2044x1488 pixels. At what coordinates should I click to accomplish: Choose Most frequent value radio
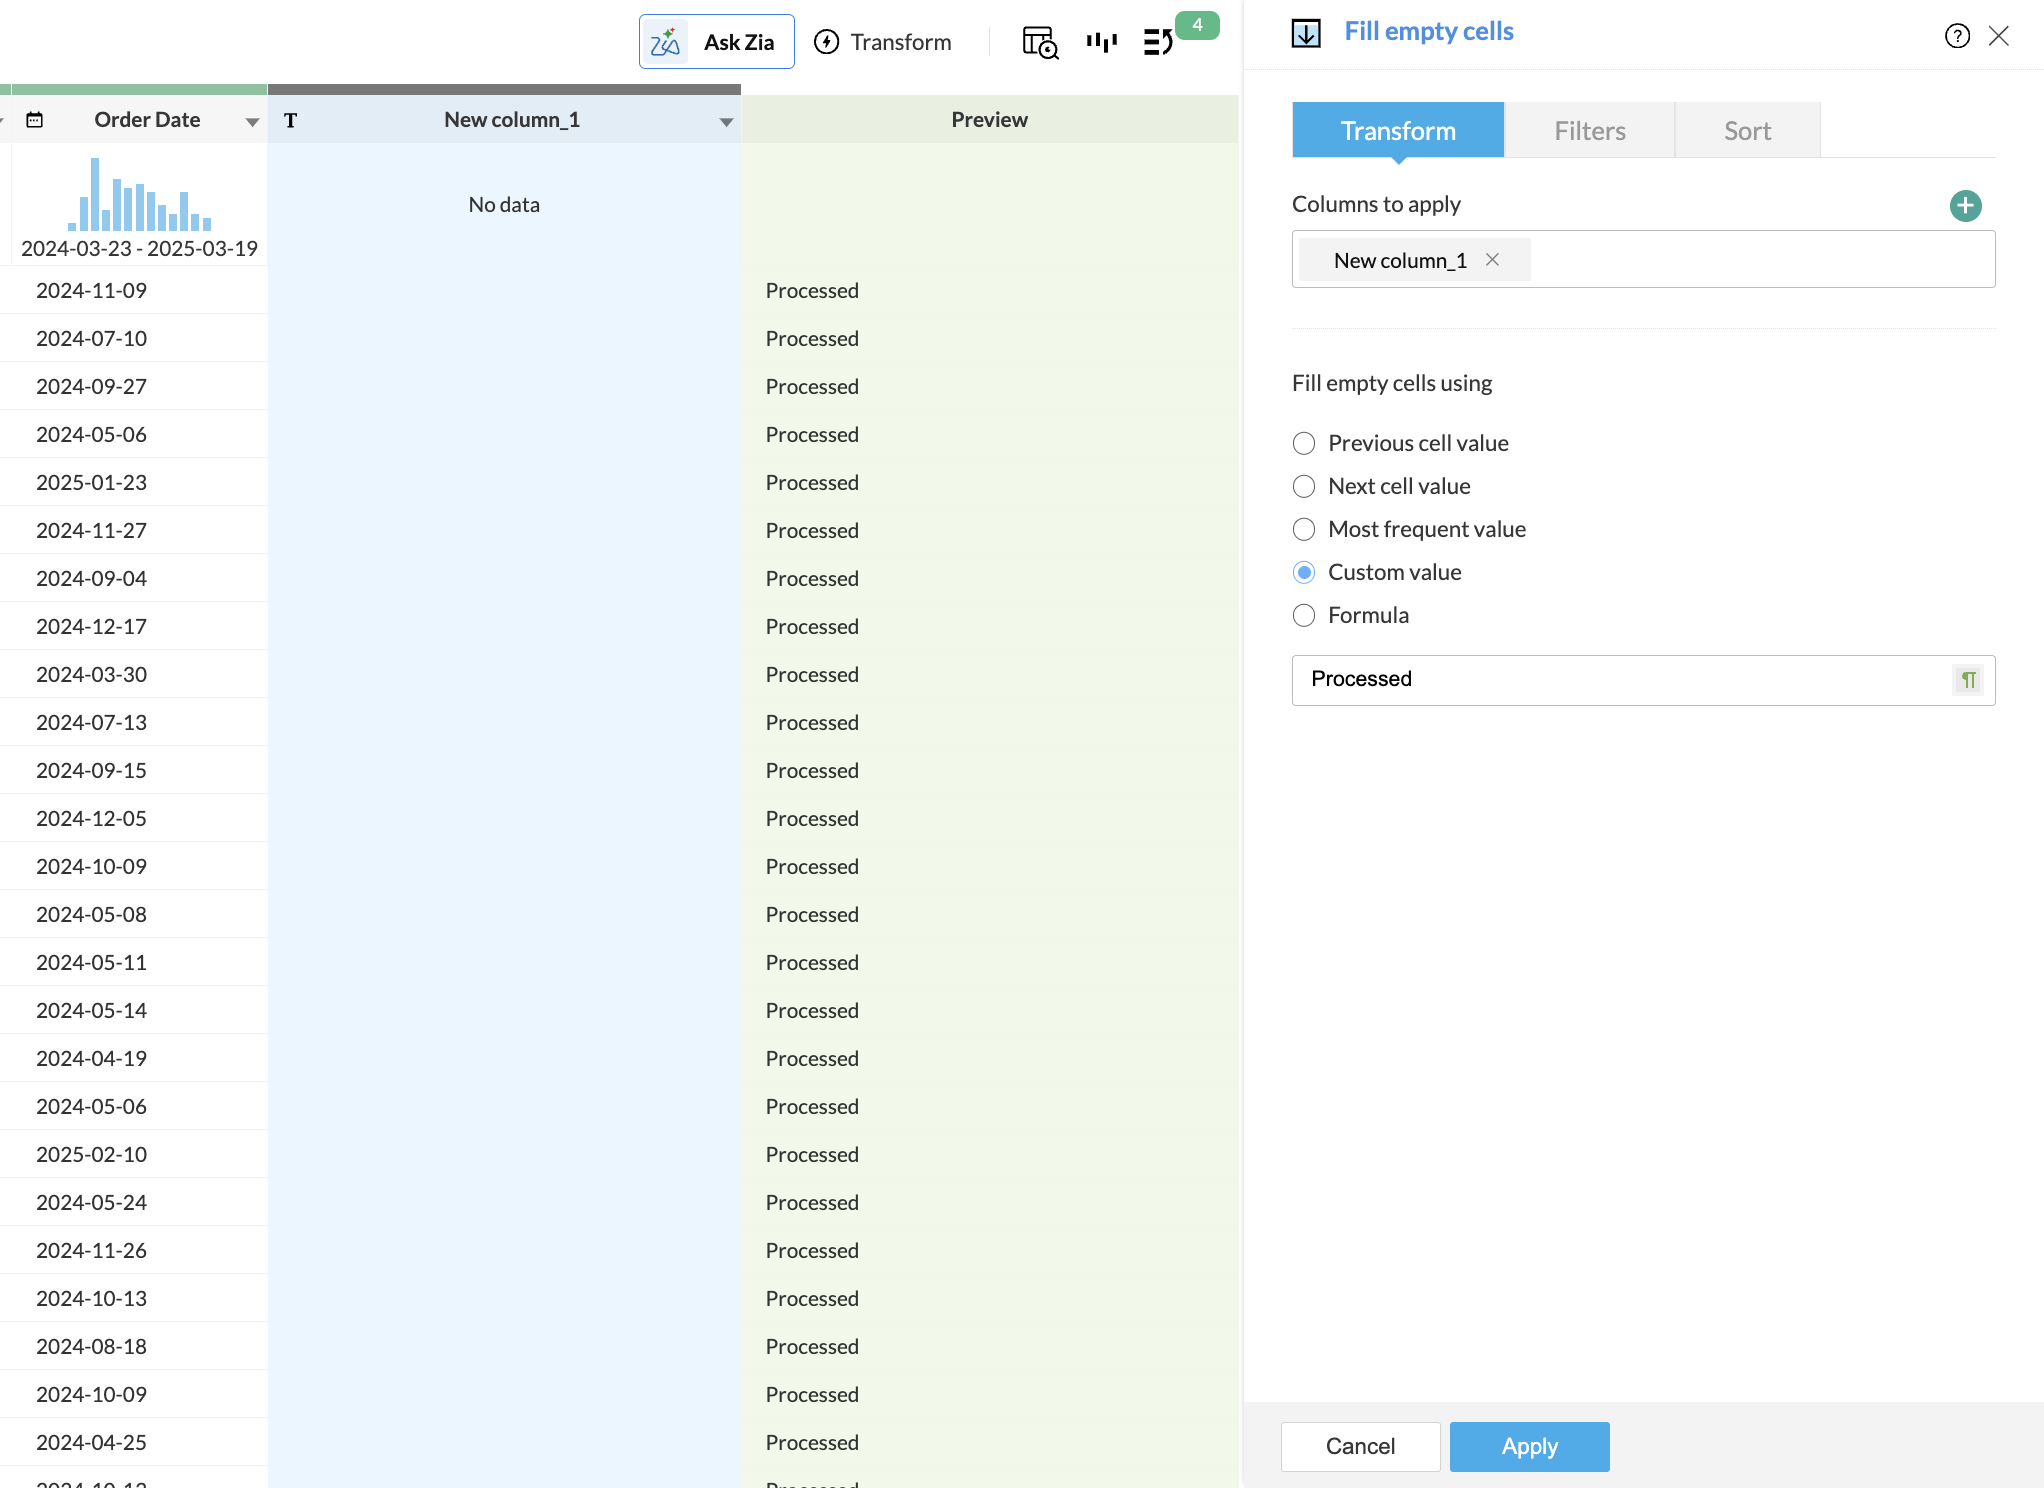pos(1304,529)
